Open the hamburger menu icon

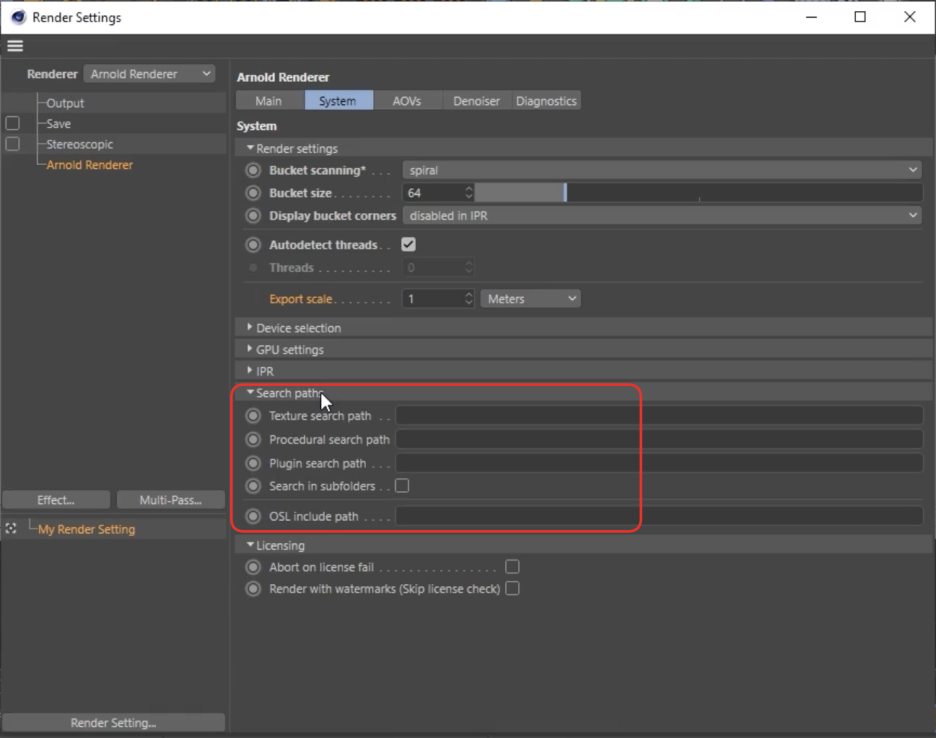click(x=15, y=46)
